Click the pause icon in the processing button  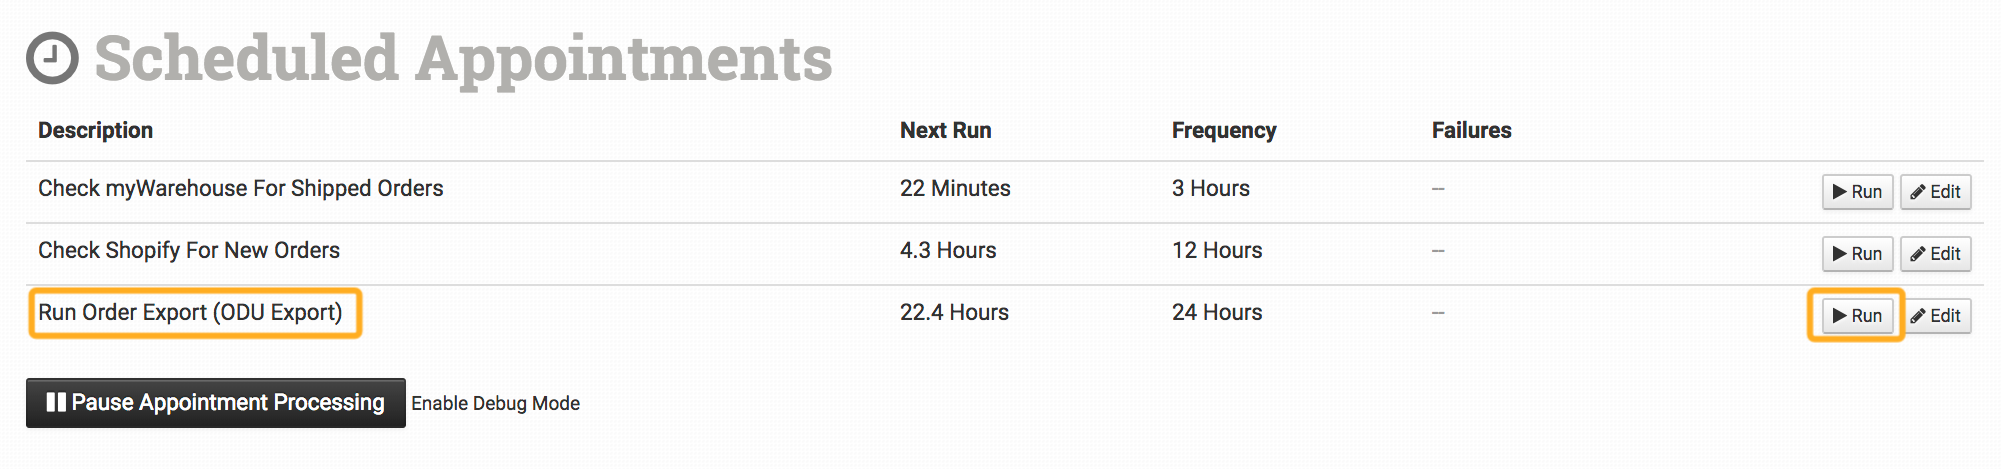(56, 402)
